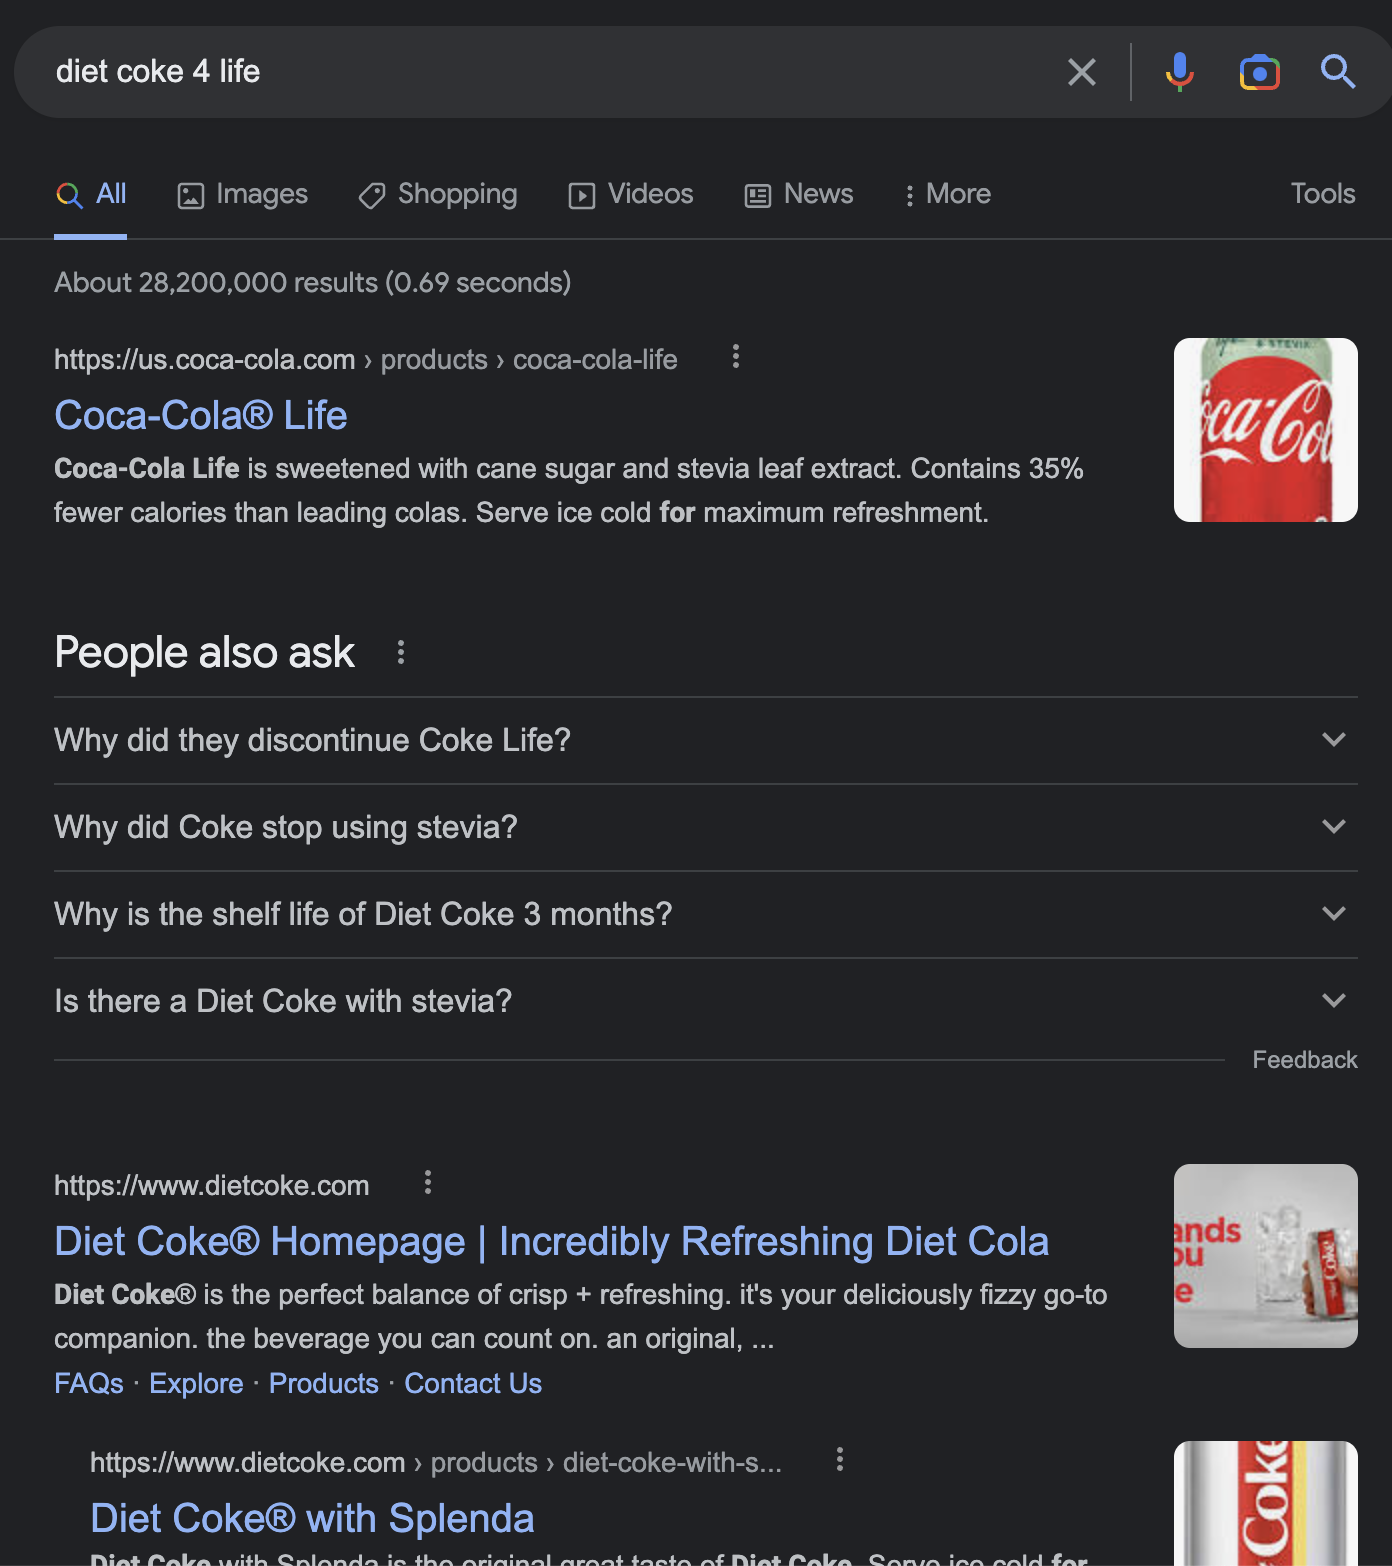Open the Diet Coke with Splenda can thumbnail
The width and height of the screenshot is (1392, 1566).
(1266, 1503)
